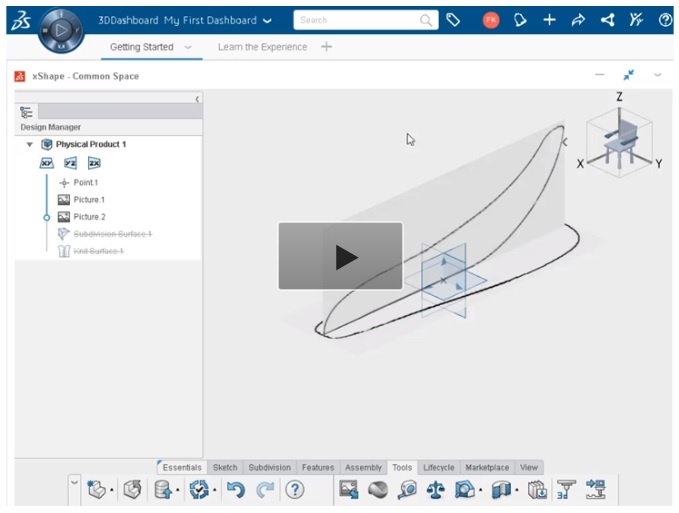Viewport: 679px width, 513px height.
Task: Open the Lifecycle toolbar tab
Action: [439, 468]
